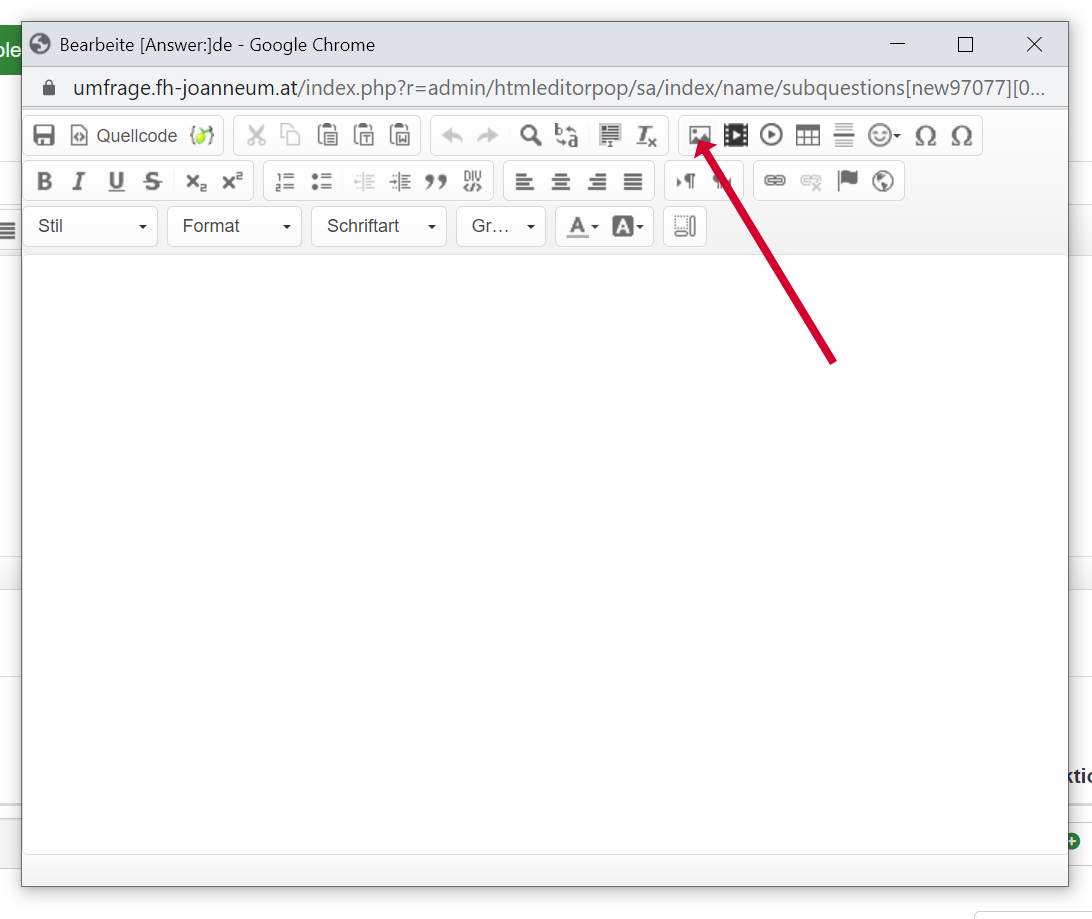
Task: Insert a hyperlink using the link icon
Action: click(774, 180)
